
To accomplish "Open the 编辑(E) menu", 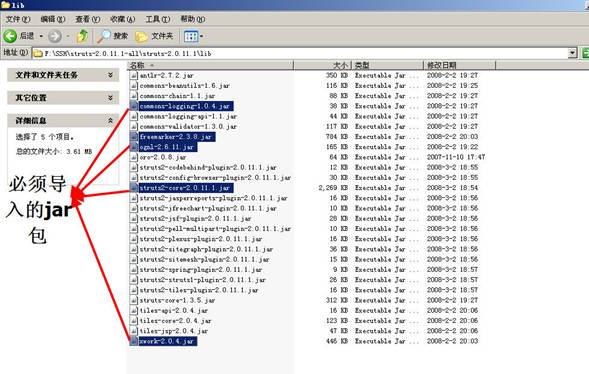I will pos(53,19).
